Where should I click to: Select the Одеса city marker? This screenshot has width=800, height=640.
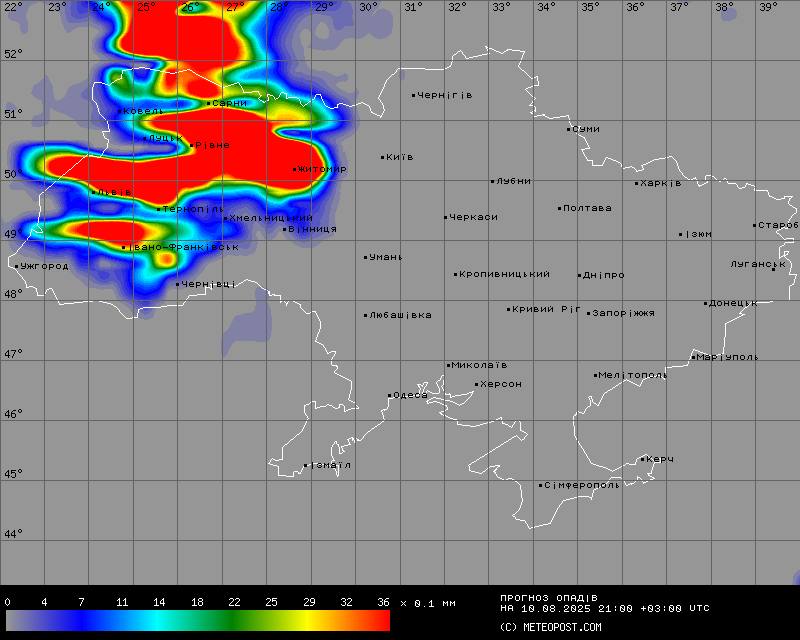(390, 396)
